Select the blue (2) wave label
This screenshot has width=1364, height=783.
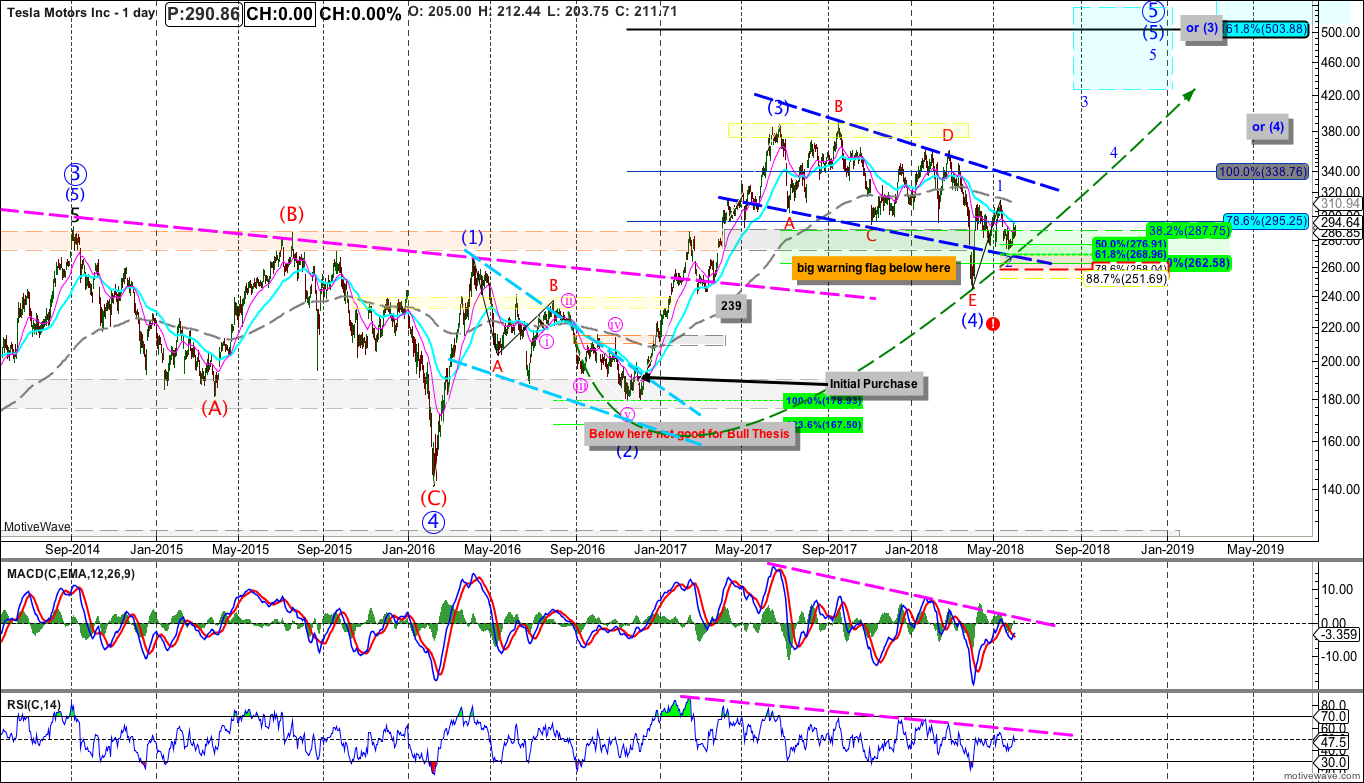coord(627,451)
